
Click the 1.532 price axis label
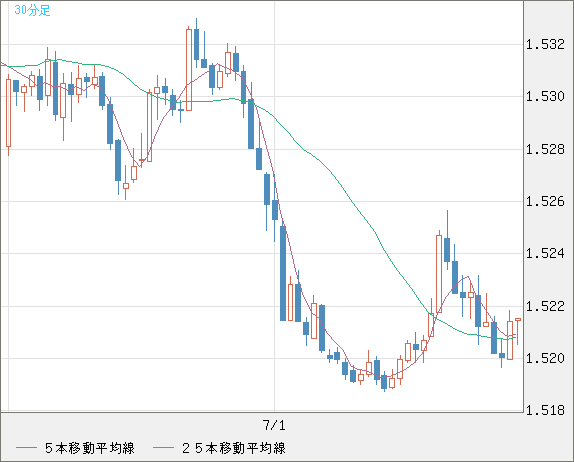click(x=545, y=44)
